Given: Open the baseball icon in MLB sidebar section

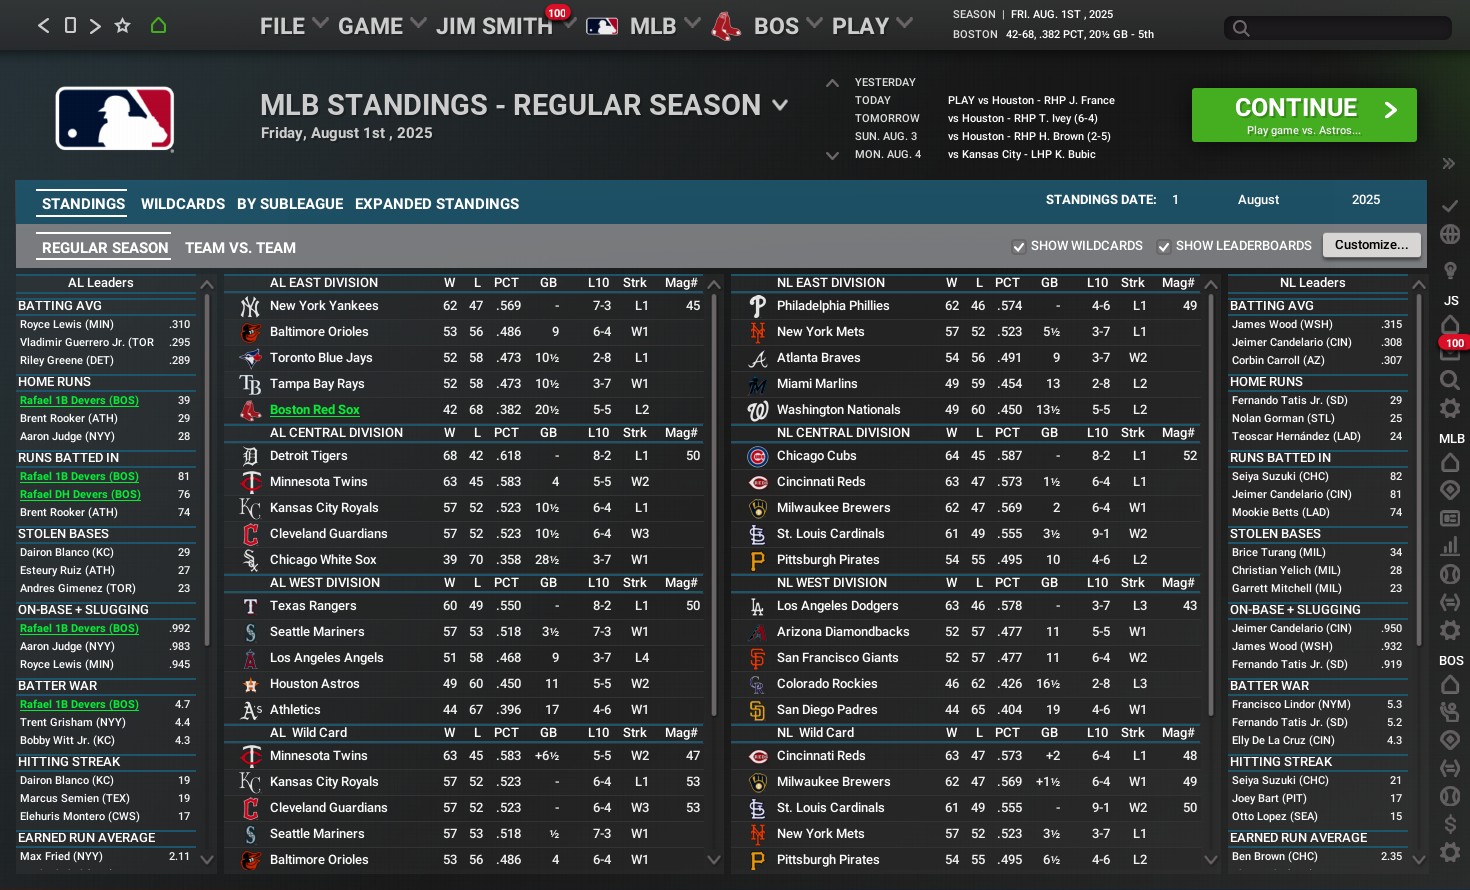Looking at the screenshot, I should point(1450,575).
